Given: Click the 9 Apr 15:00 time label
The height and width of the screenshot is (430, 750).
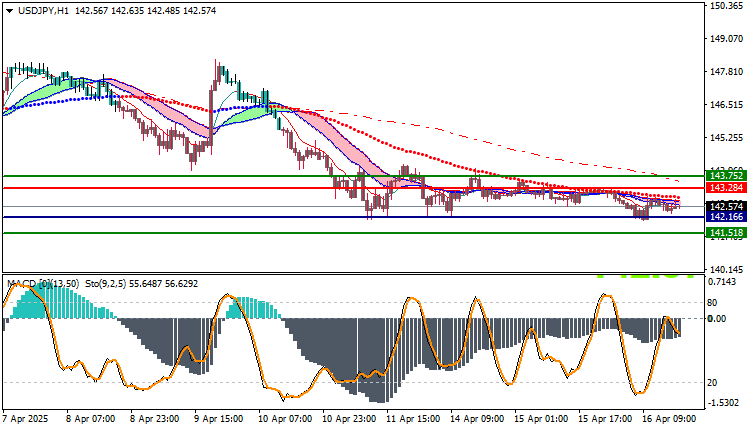Looking at the screenshot, I should tap(219, 419).
